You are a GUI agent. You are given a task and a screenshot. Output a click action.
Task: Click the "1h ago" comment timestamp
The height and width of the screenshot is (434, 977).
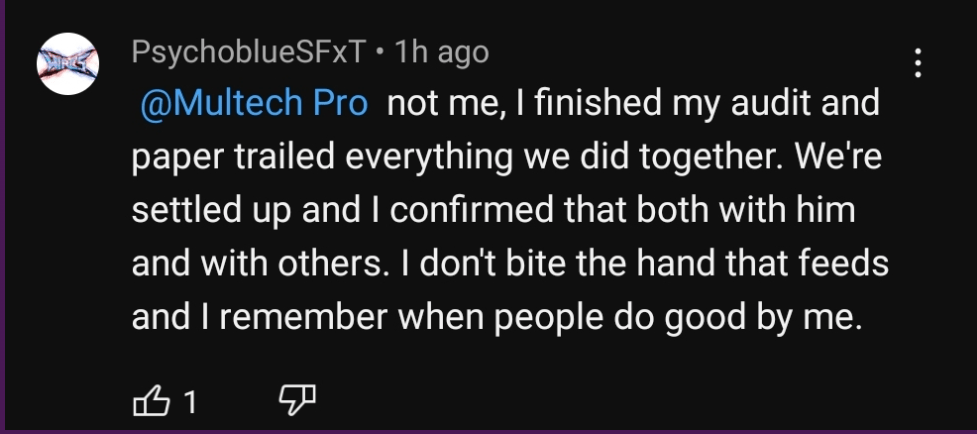[x=442, y=53]
